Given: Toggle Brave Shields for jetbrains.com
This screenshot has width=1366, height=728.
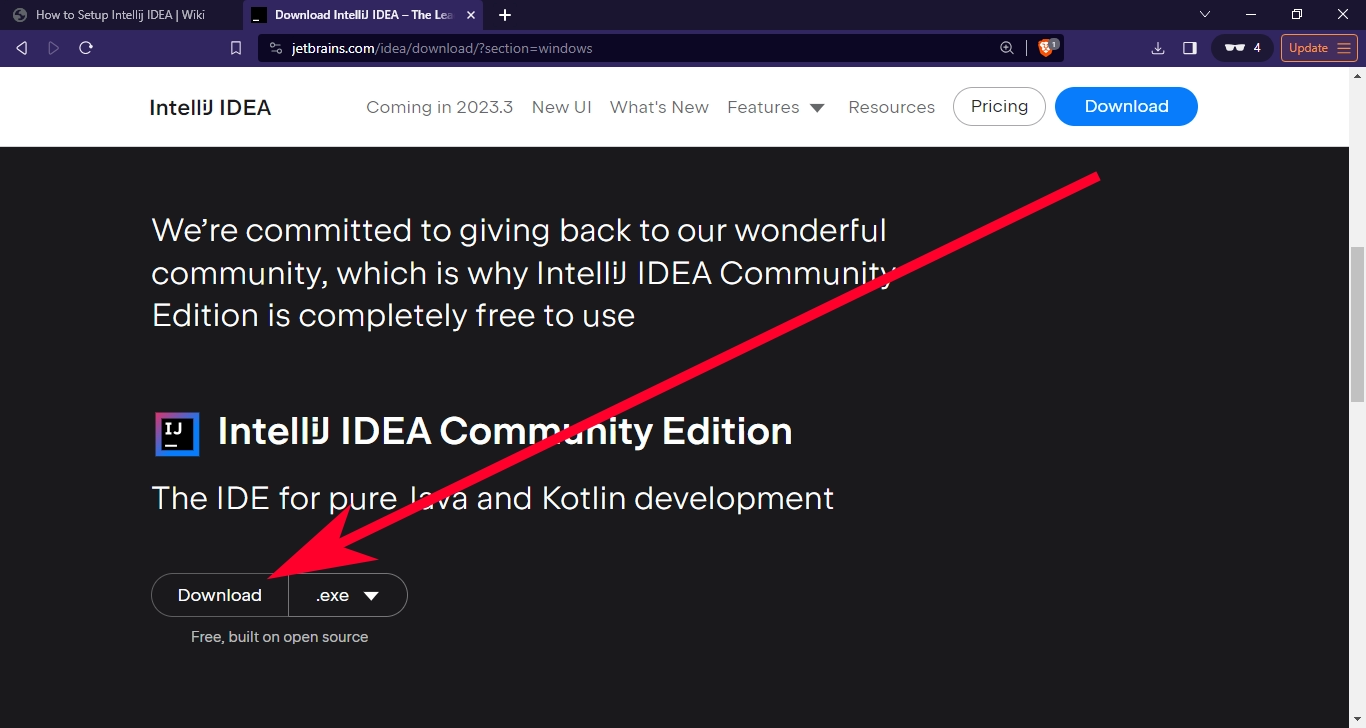Looking at the screenshot, I should click(1046, 47).
